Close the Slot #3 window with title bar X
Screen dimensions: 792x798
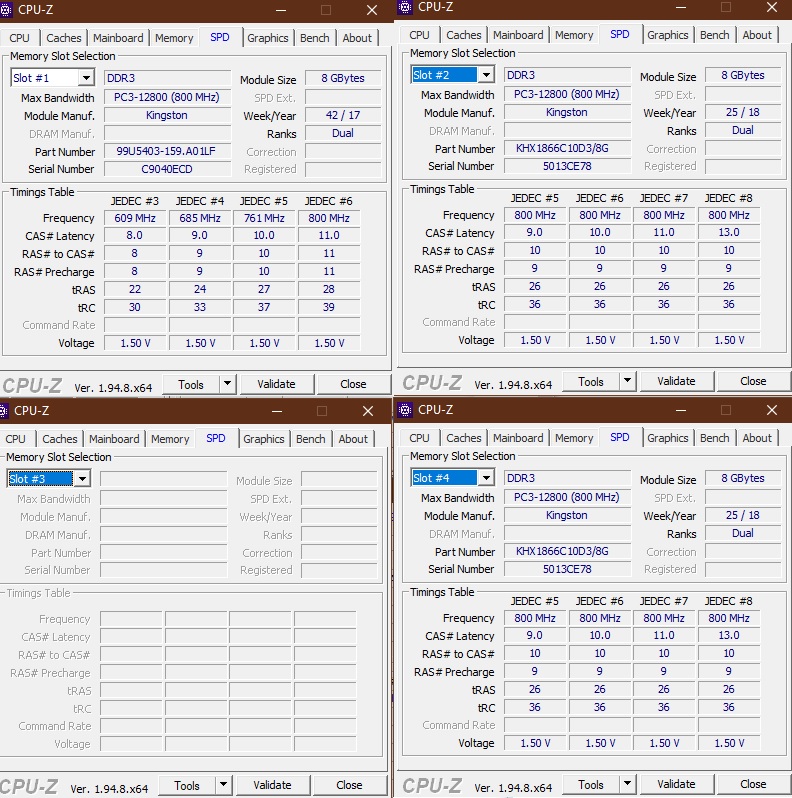pos(368,411)
